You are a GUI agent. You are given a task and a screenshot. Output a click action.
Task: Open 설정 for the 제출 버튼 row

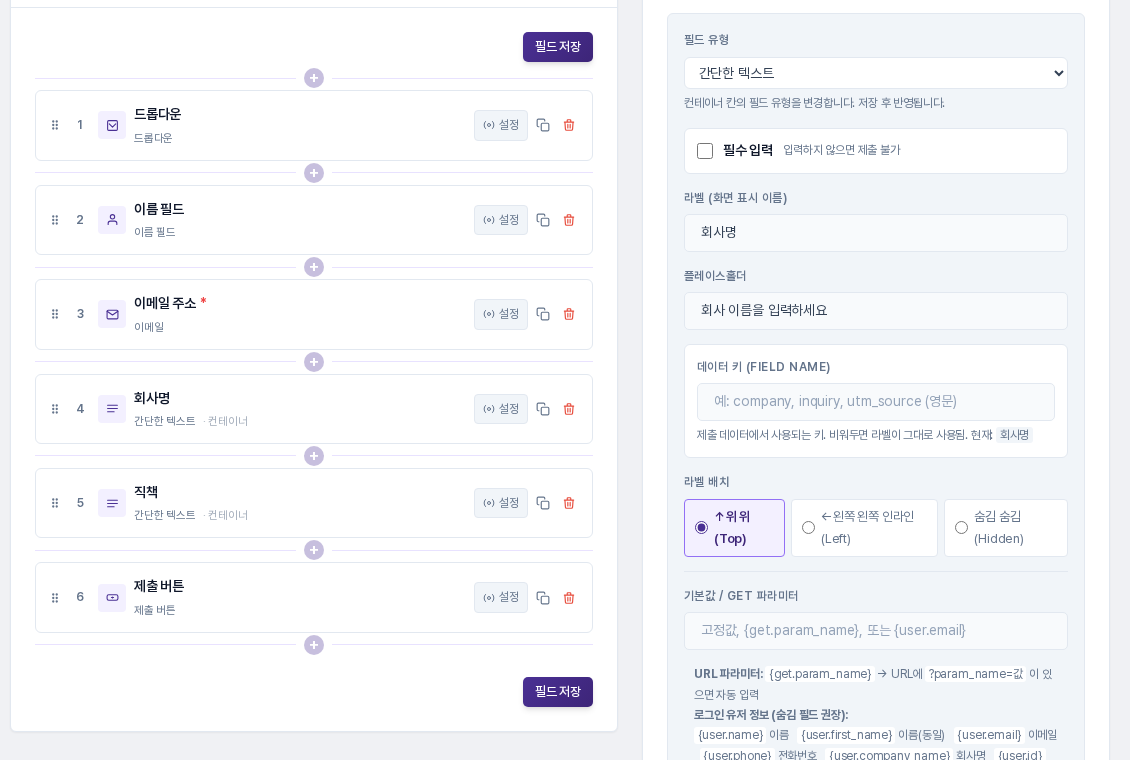501,598
